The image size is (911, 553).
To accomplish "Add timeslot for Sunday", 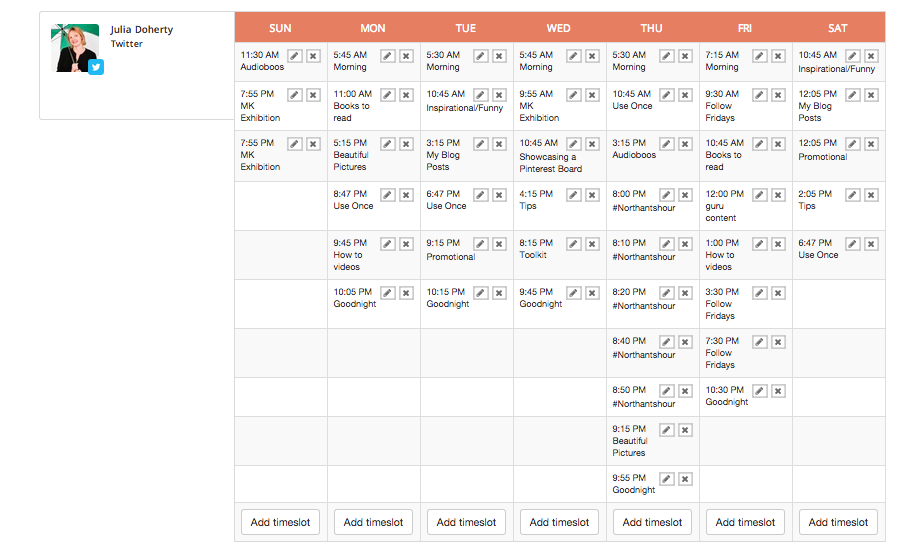I will (281, 522).
